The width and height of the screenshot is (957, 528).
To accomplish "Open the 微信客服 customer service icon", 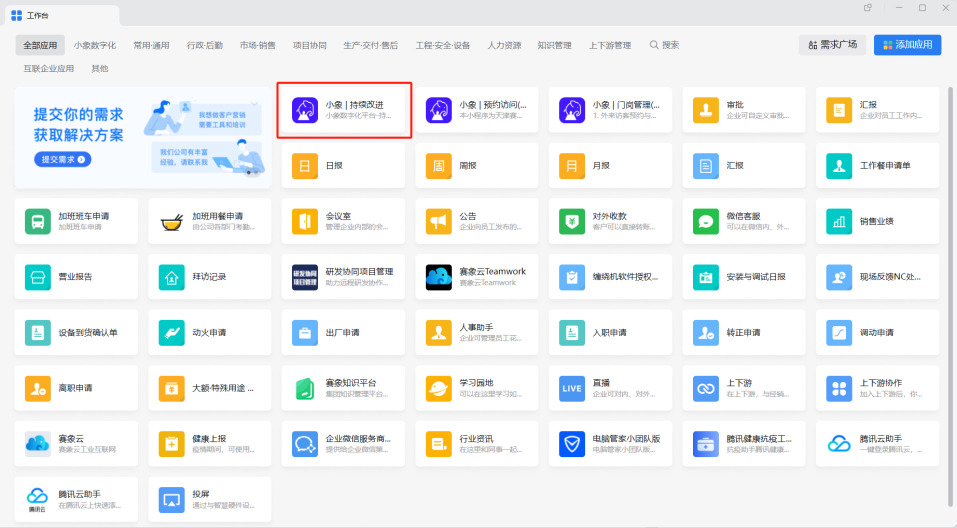I will (707, 221).
